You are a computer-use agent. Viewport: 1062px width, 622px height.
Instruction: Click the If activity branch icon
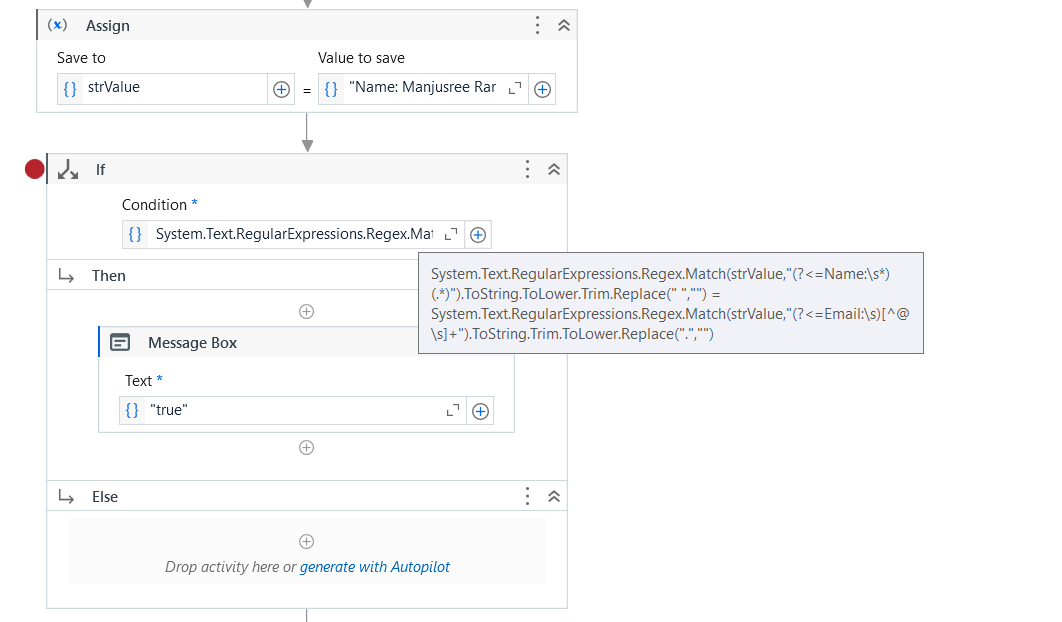click(68, 169)
